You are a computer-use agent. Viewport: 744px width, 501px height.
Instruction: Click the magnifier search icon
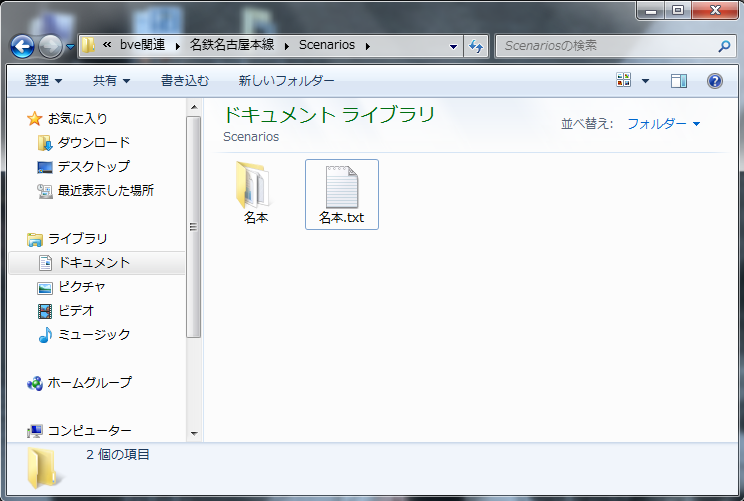coord(724,46)
